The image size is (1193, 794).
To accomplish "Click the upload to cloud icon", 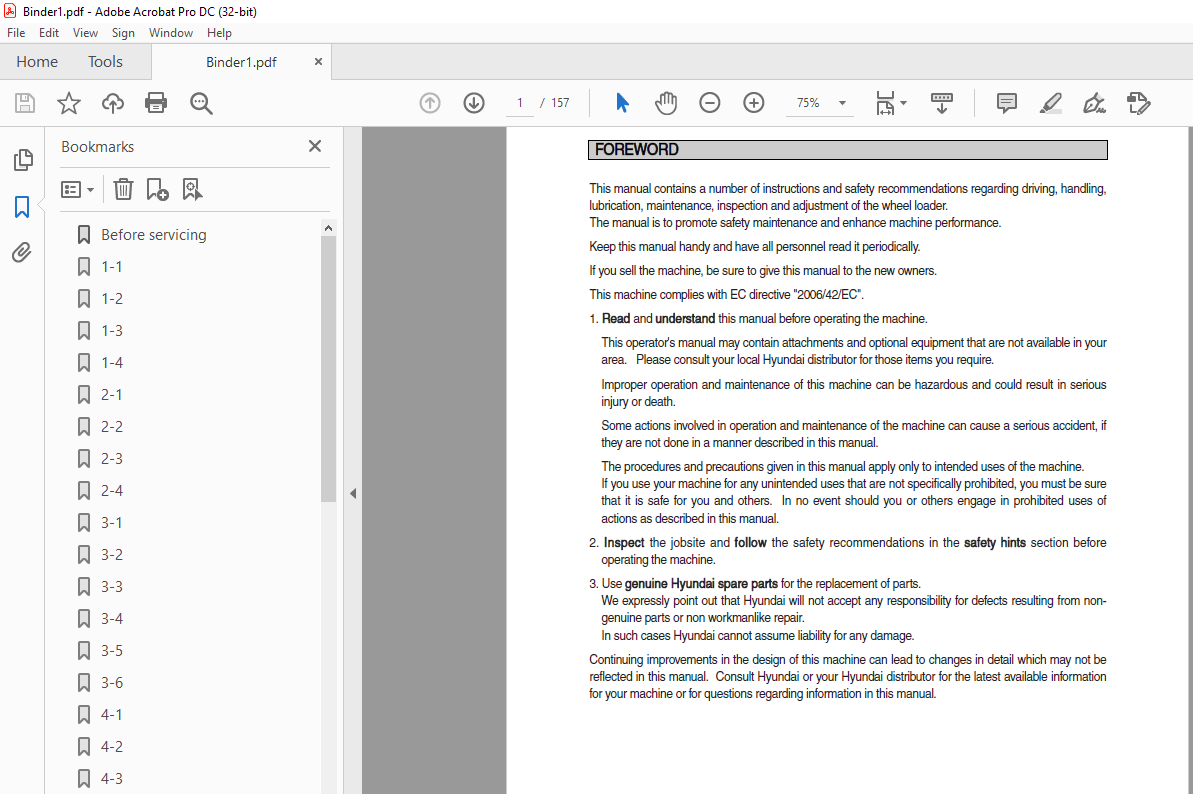I will tap(113, 103).
